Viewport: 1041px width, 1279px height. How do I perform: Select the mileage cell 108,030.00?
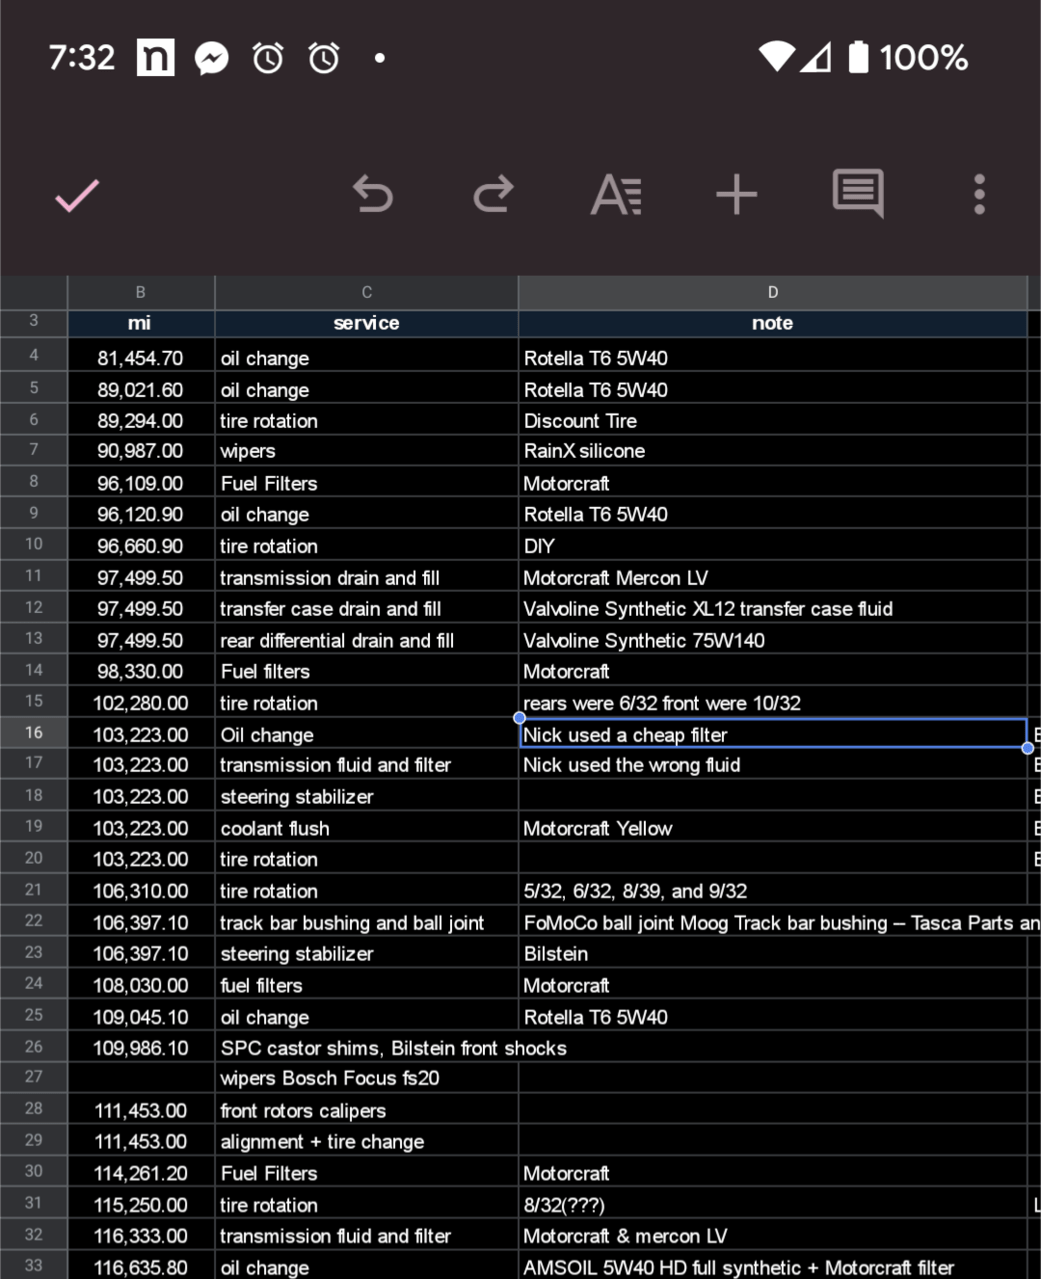point(141,985)
